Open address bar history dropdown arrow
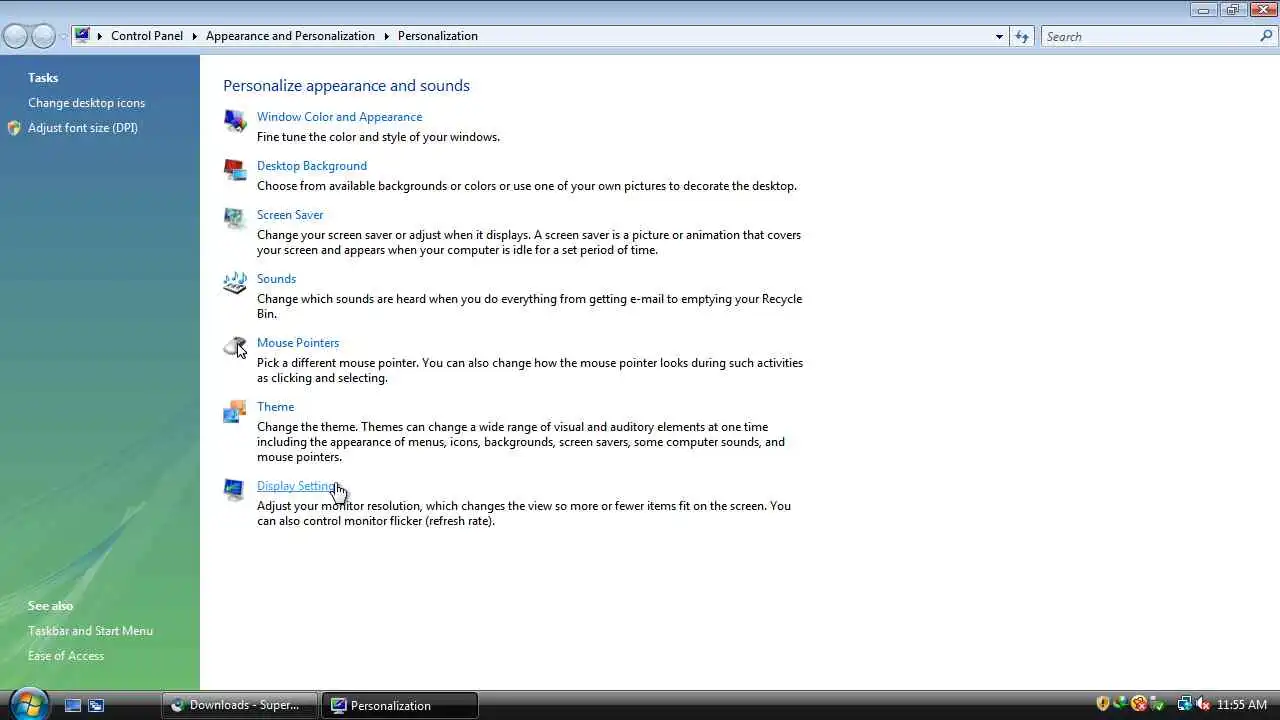This screenshot has height=720, width=1280. [x=998, y=36]
